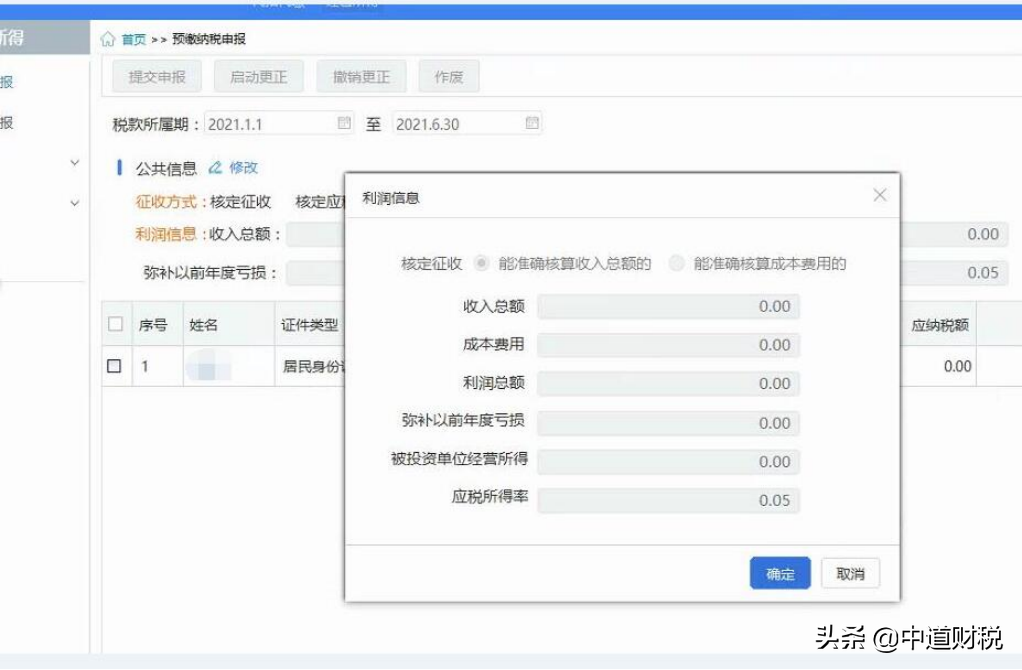This screenshot has height=670, width=1022.
Task: Click the 证件类型 column header
Action: tap(310, 325)
